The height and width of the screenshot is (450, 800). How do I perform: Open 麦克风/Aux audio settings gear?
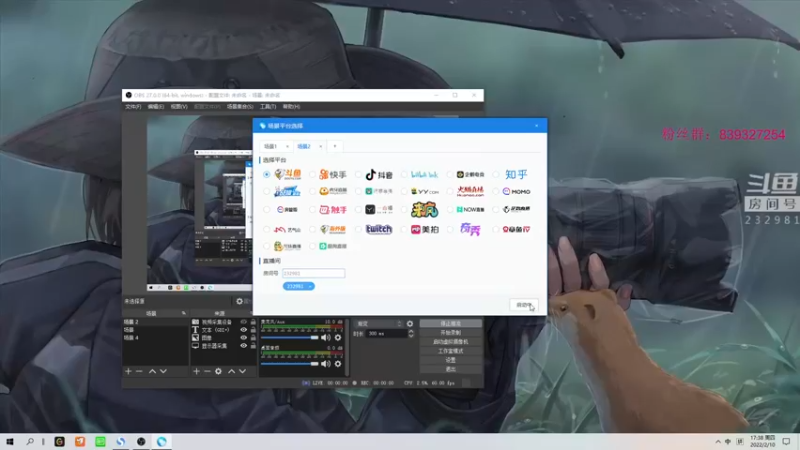338,337
